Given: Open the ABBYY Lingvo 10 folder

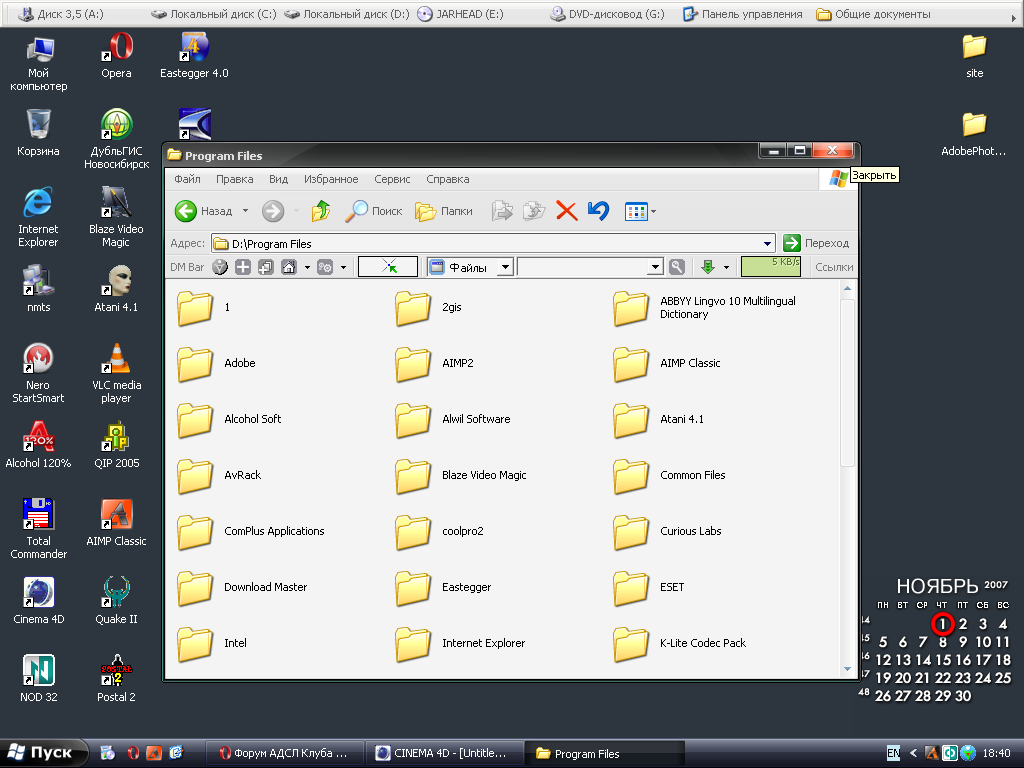Looking at the screenshot, I should tap(705, 308).
